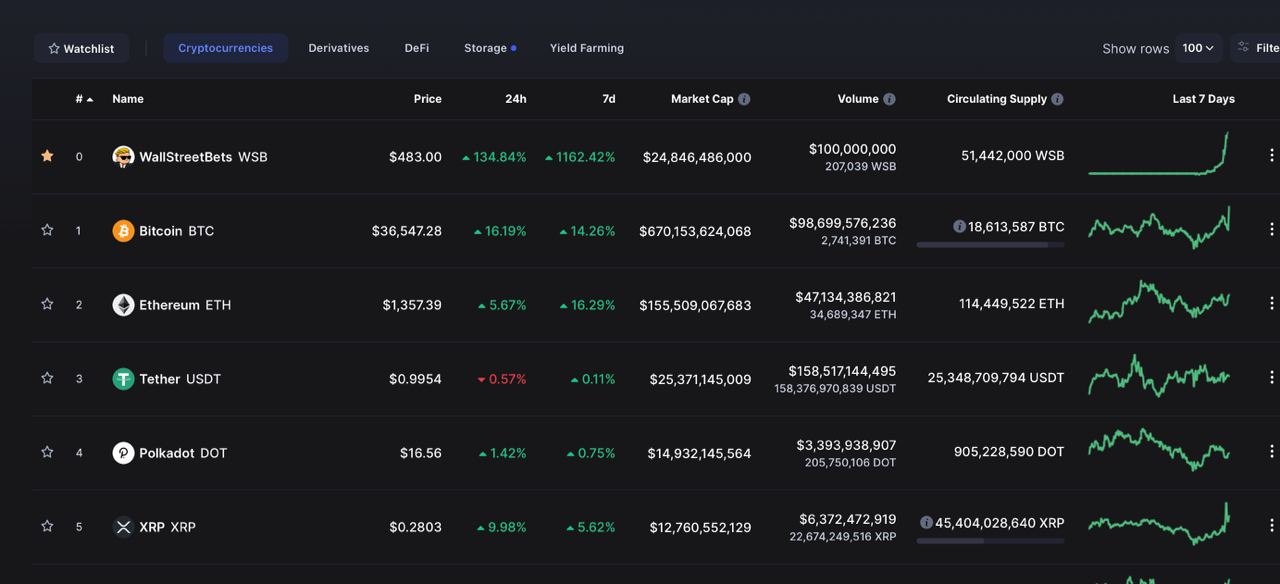Click the Ethereum logo icon

click(x=123, y=305)
